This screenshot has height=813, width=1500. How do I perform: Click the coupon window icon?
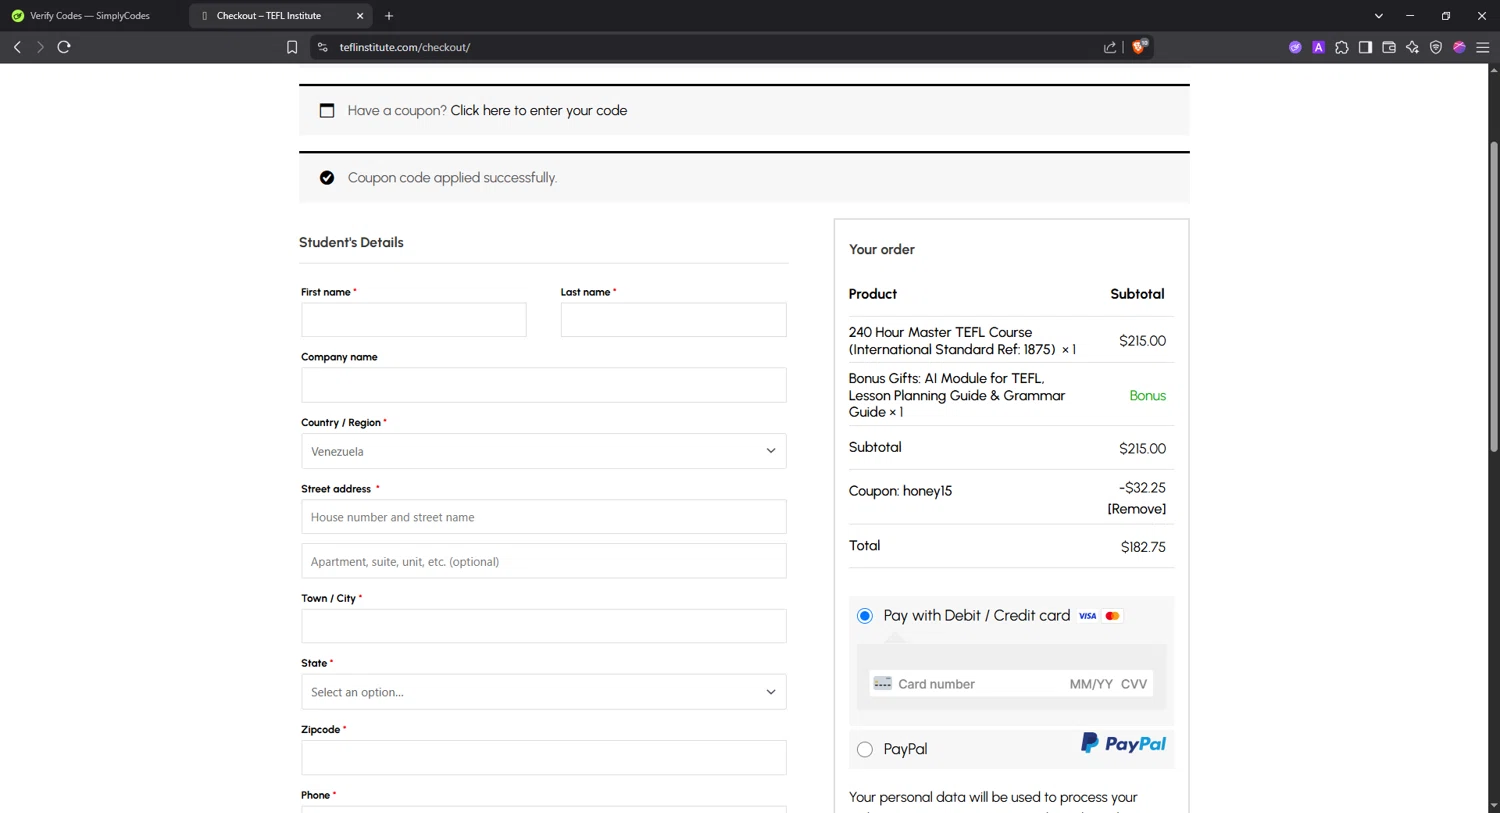[x=327, y=111]
